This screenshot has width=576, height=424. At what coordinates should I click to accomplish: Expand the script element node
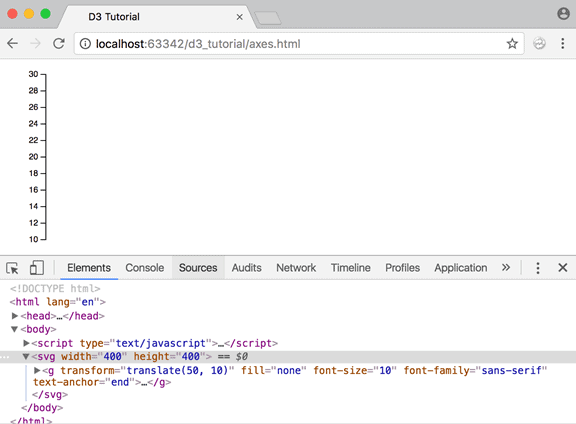pos(26,343)
